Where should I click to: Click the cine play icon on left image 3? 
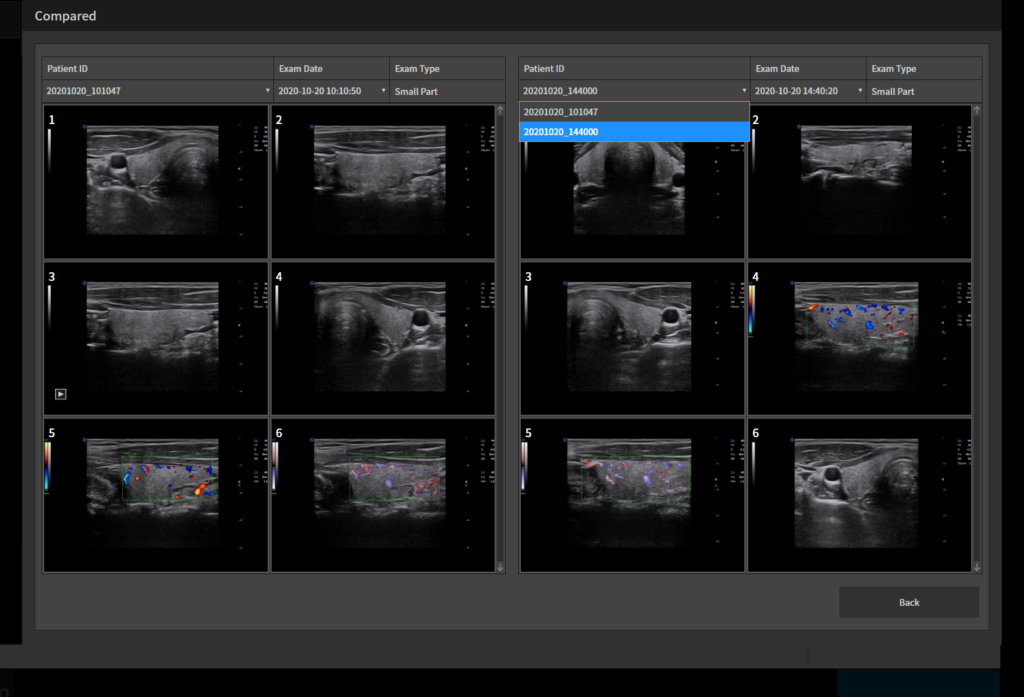click(x=61, y=394)
